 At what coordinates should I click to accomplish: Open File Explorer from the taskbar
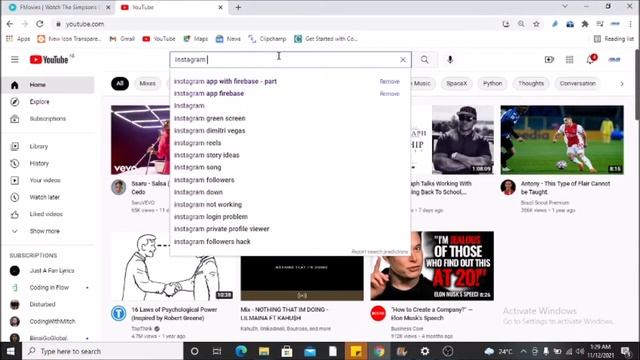[x=264, y=351]
